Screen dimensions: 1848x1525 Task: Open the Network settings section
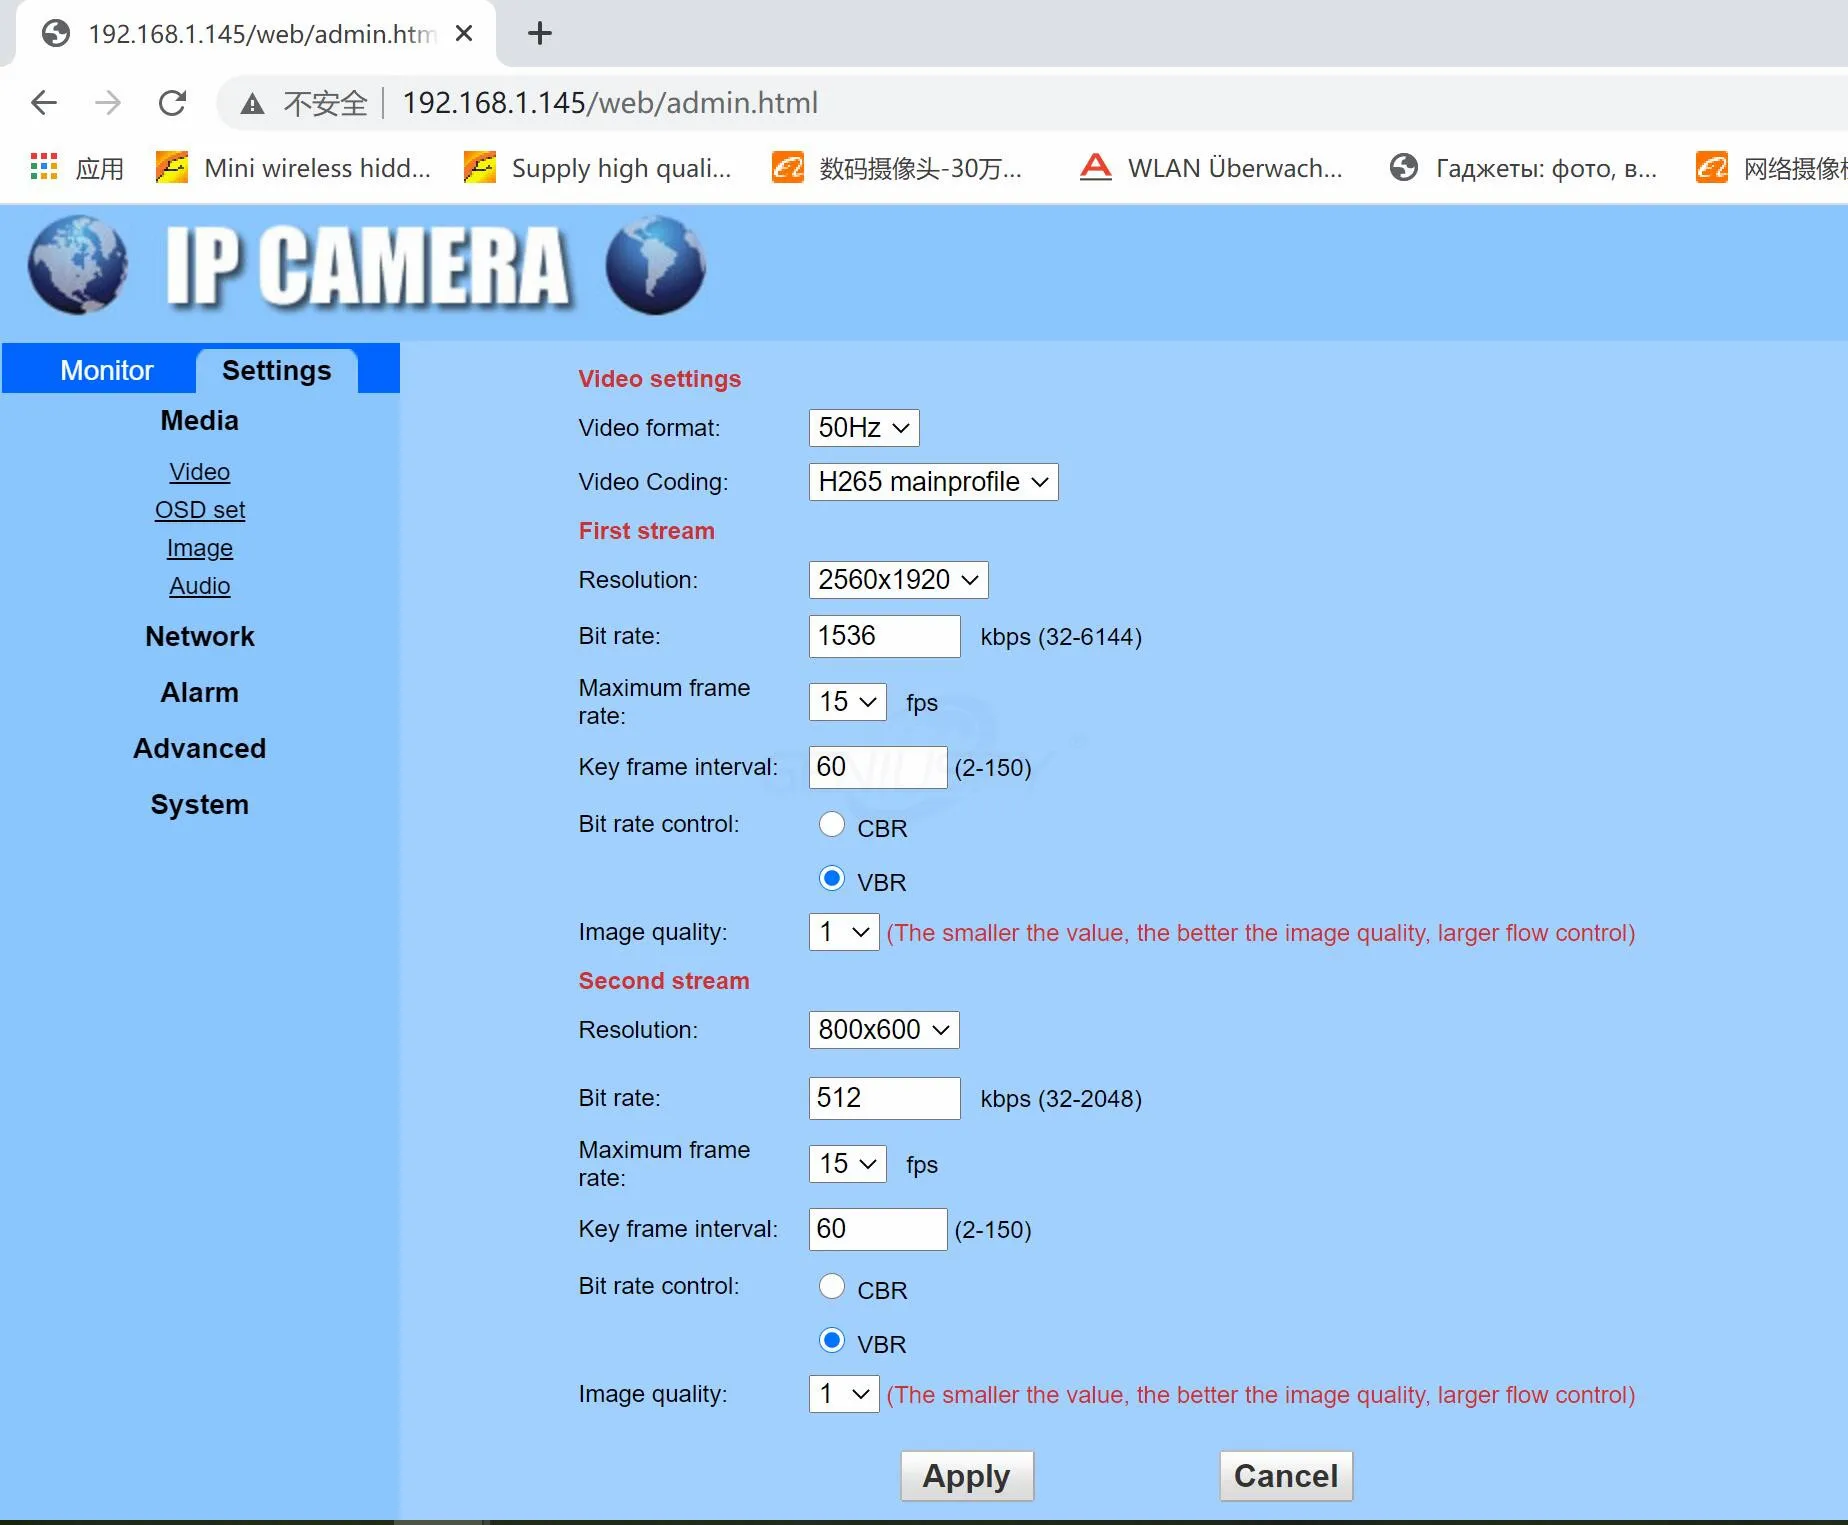click(x=199, y=637)
